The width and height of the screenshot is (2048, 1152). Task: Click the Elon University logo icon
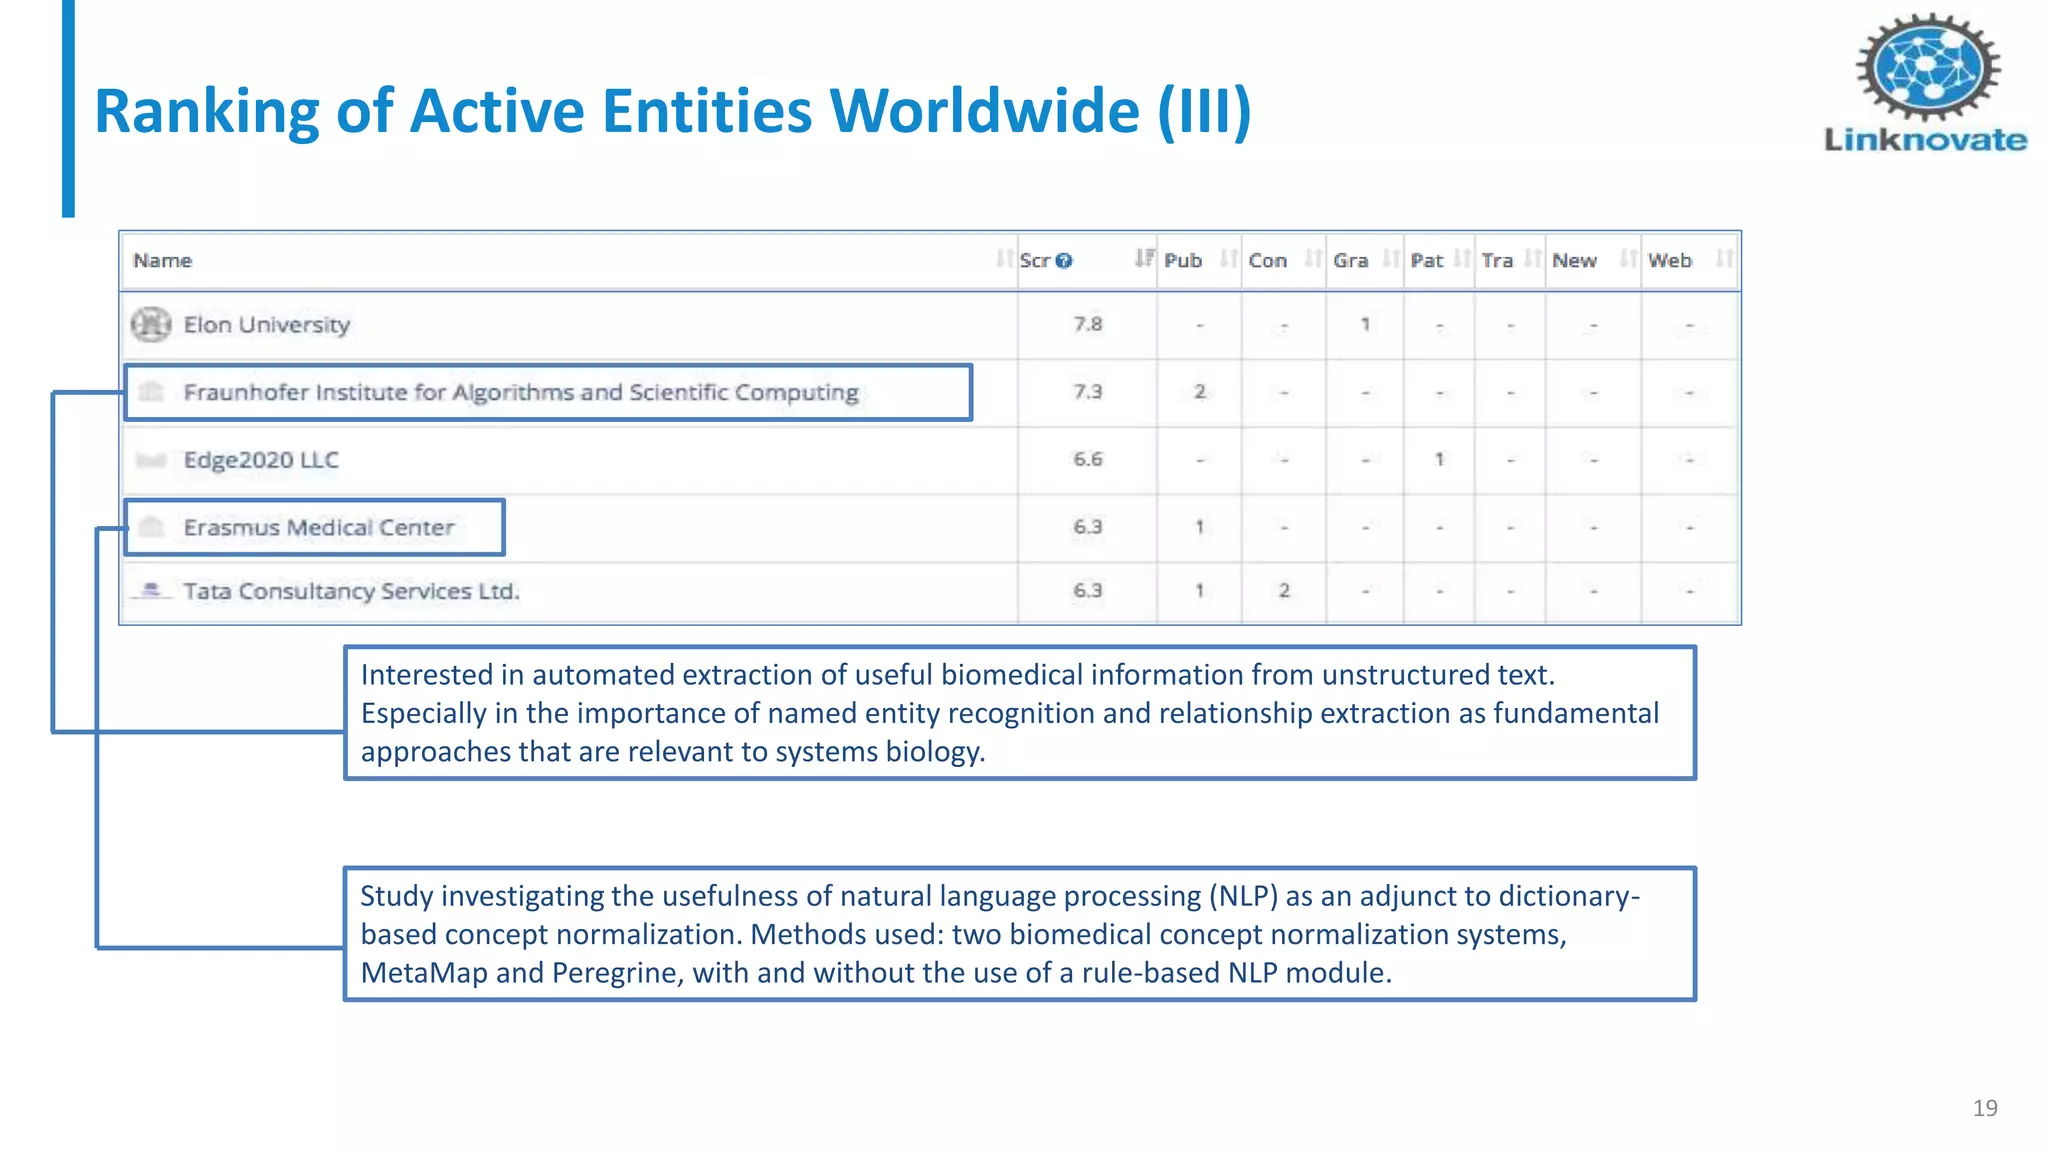coord(151,324)
